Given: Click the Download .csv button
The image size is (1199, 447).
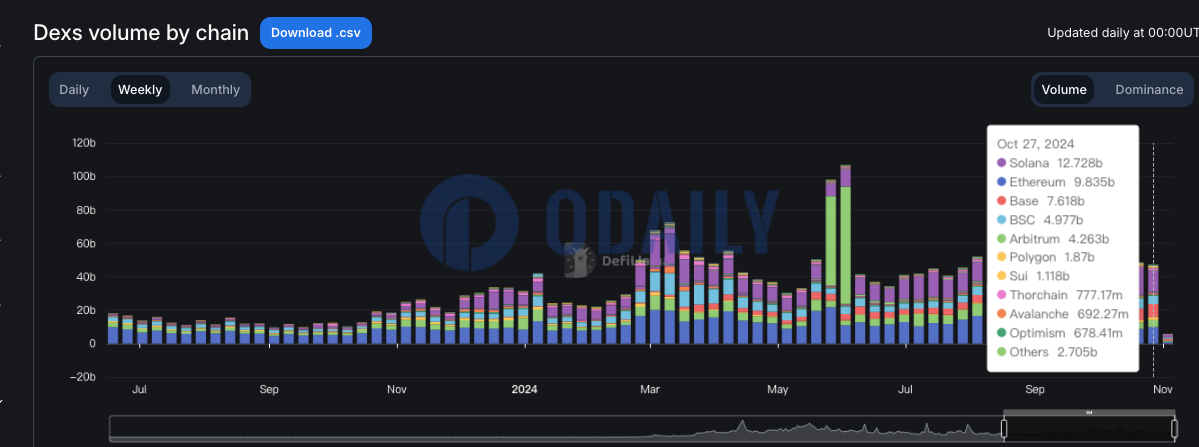Looking at the screenshot, I should 315,32.
